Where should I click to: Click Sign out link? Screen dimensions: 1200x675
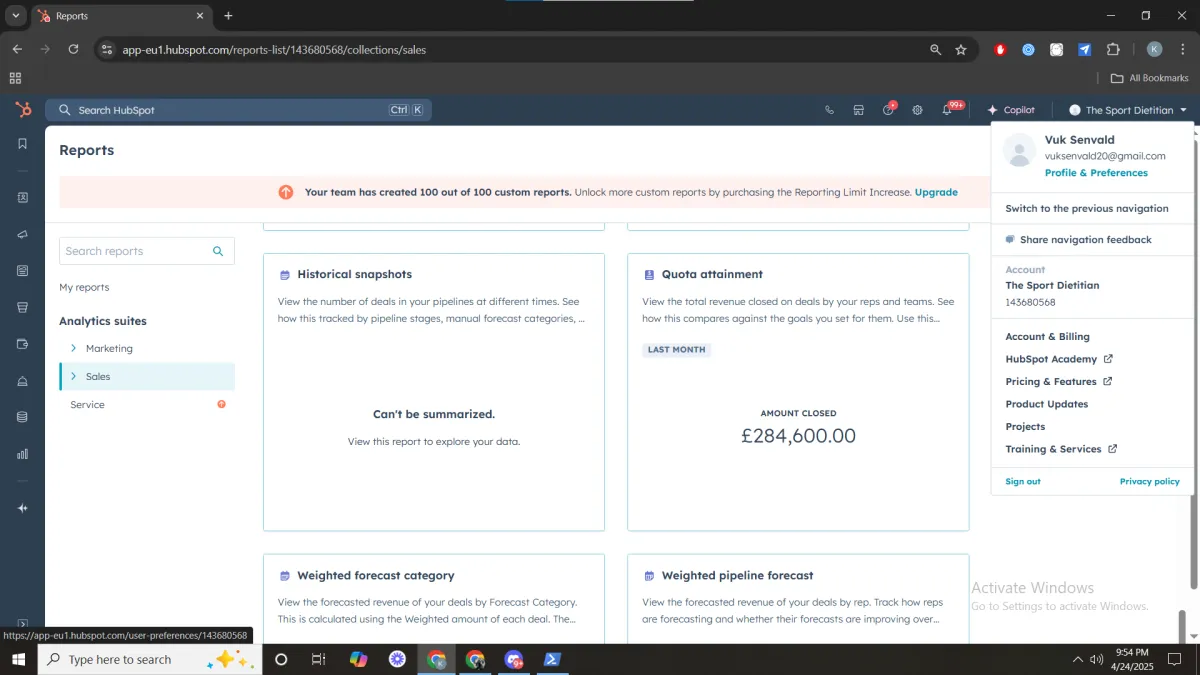point(1023,482)
